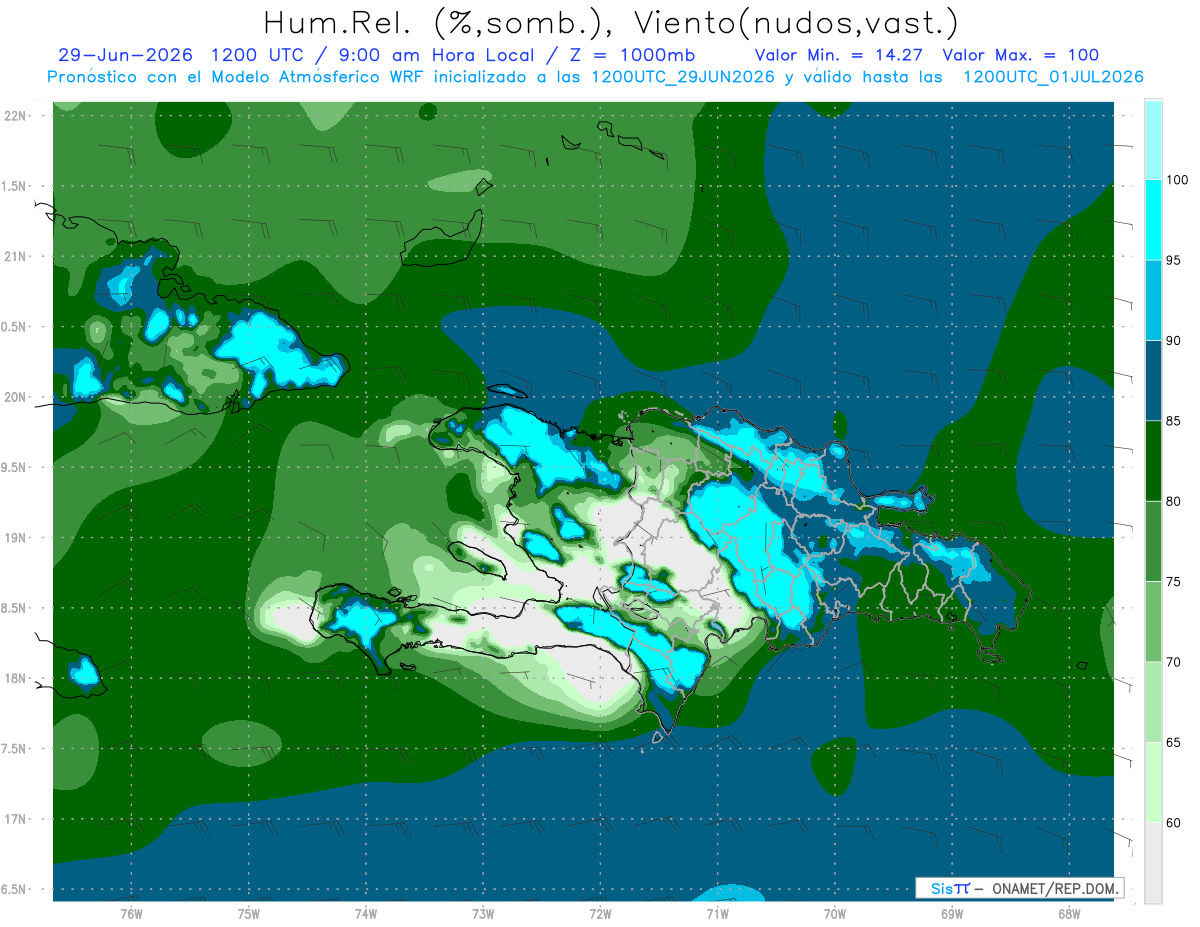Click legend value label '95'

click(1175, 261)
